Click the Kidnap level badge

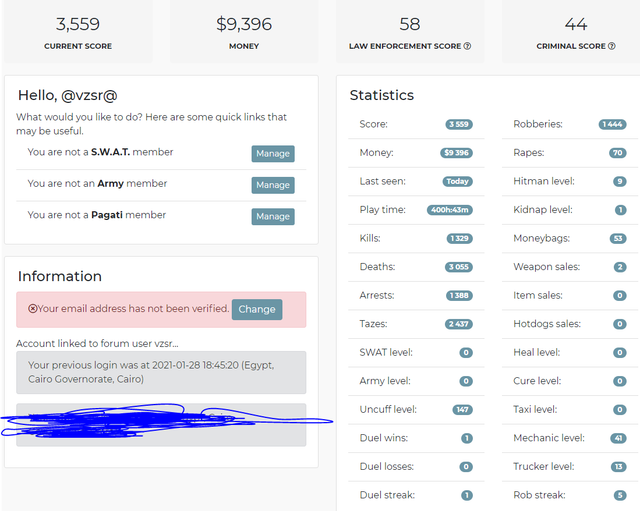620,210
